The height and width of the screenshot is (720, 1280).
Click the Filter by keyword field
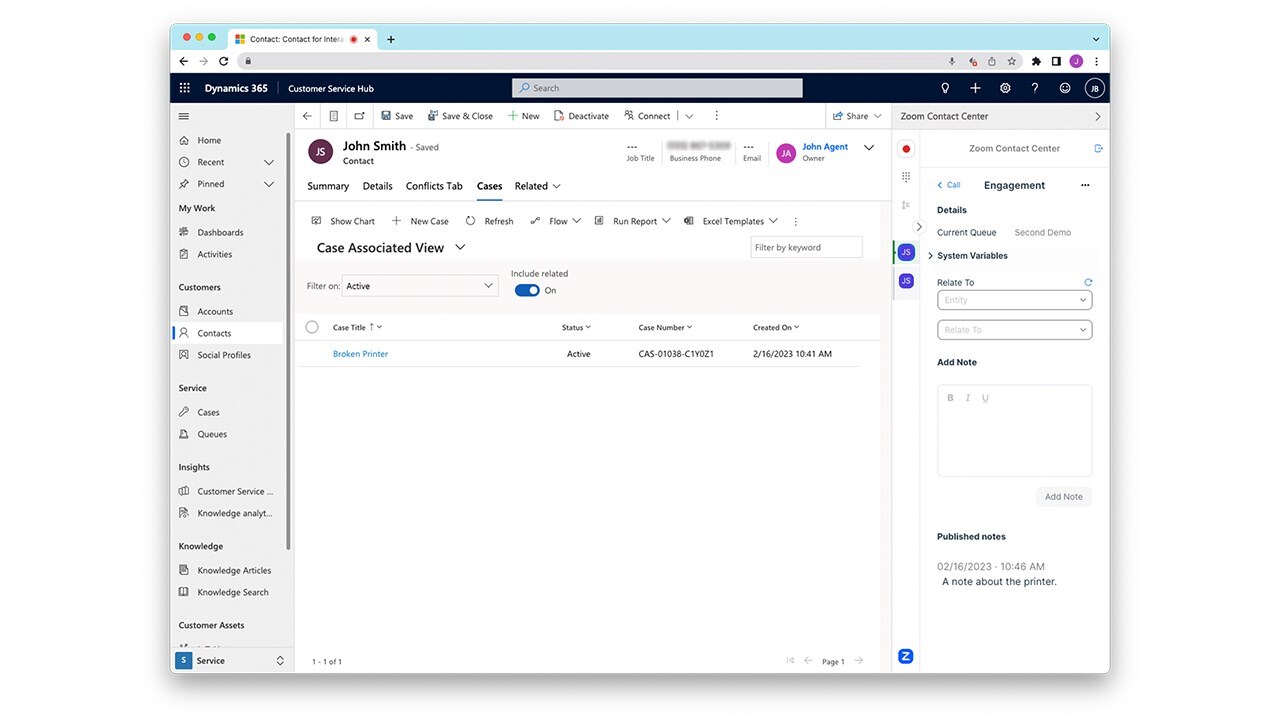pos(806,247)
